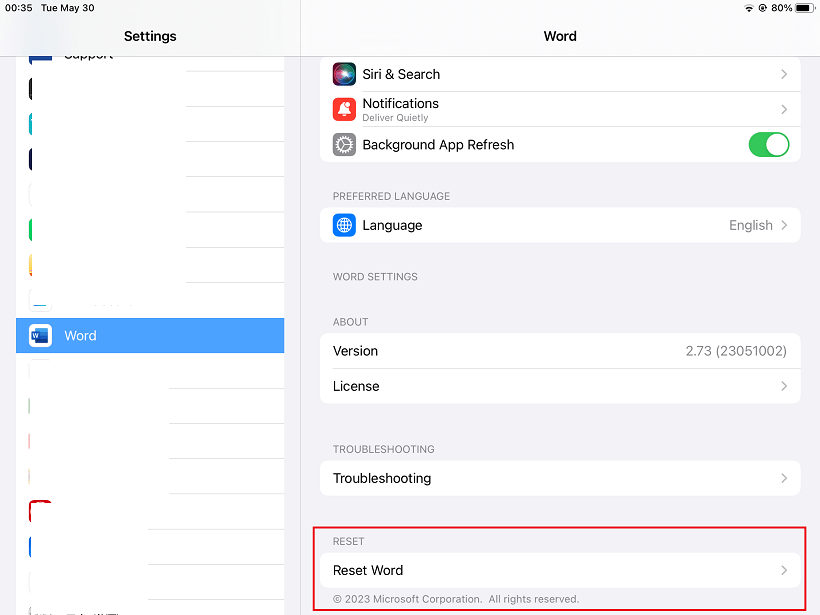Tap the Word app icon in sidebar
Image resolution: width=820 pixels, height=615 pixels.
pos(40,336)
